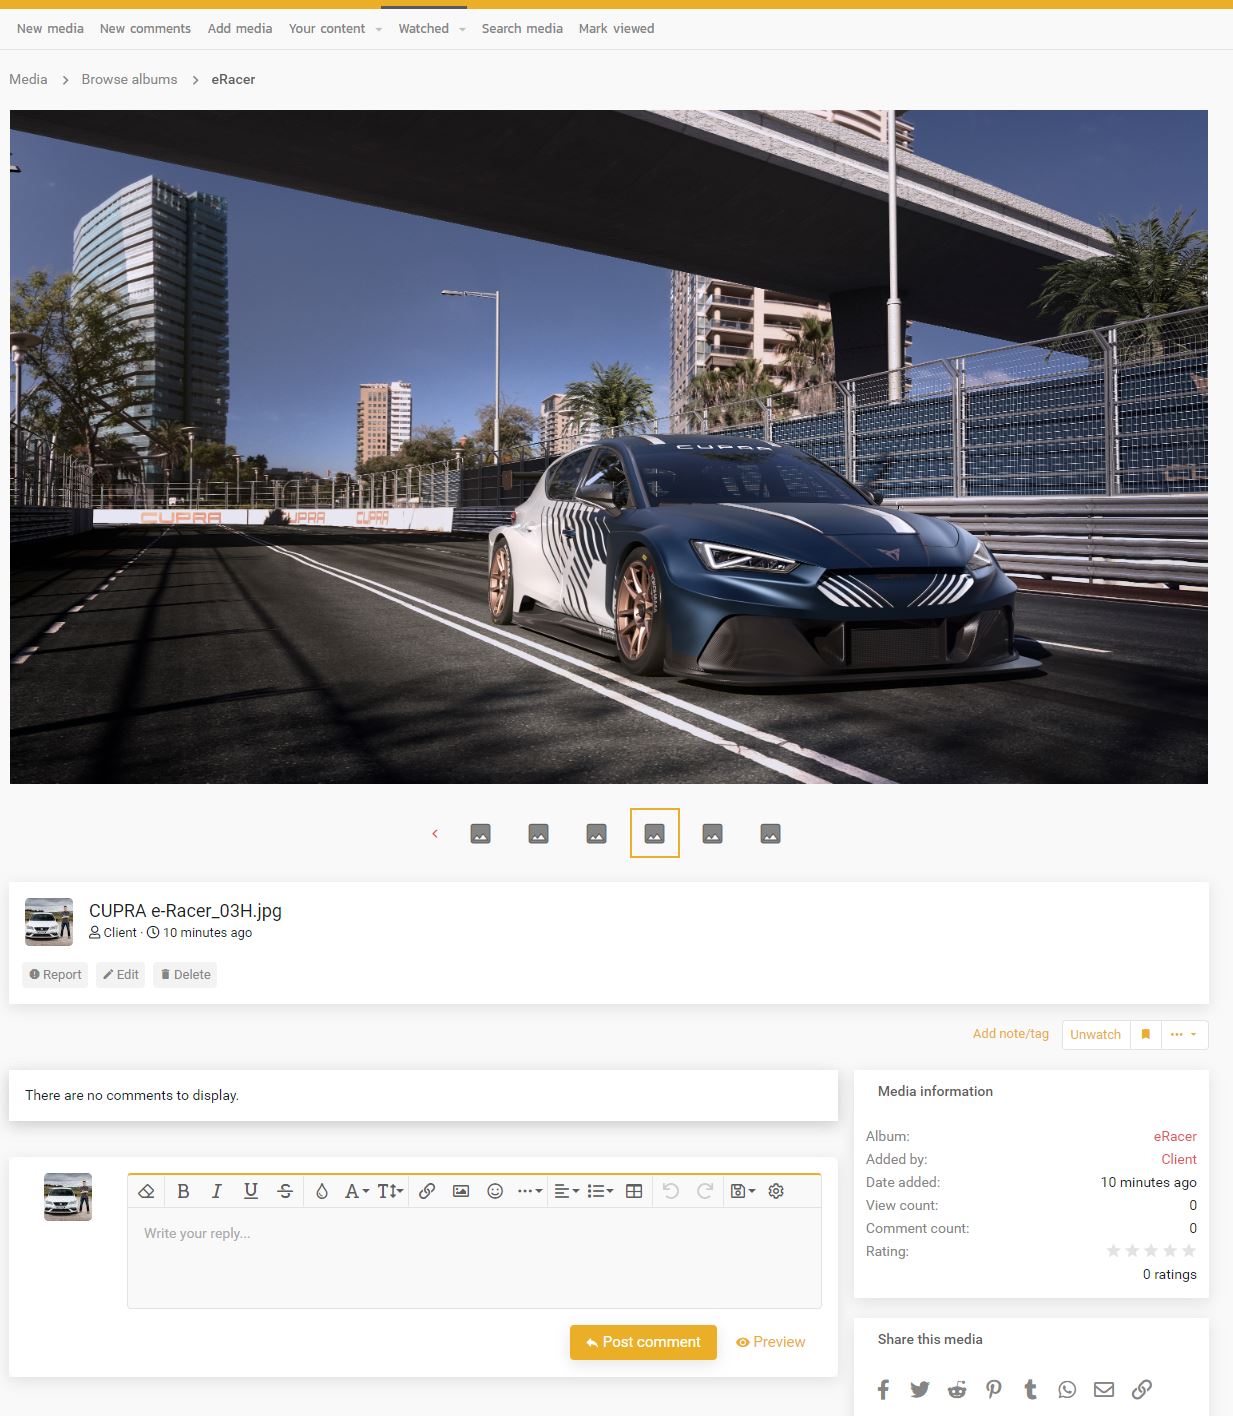1233x1416 pixels.
Task: Open the drafts save dropdown
Action: (x=743, y=1191)
